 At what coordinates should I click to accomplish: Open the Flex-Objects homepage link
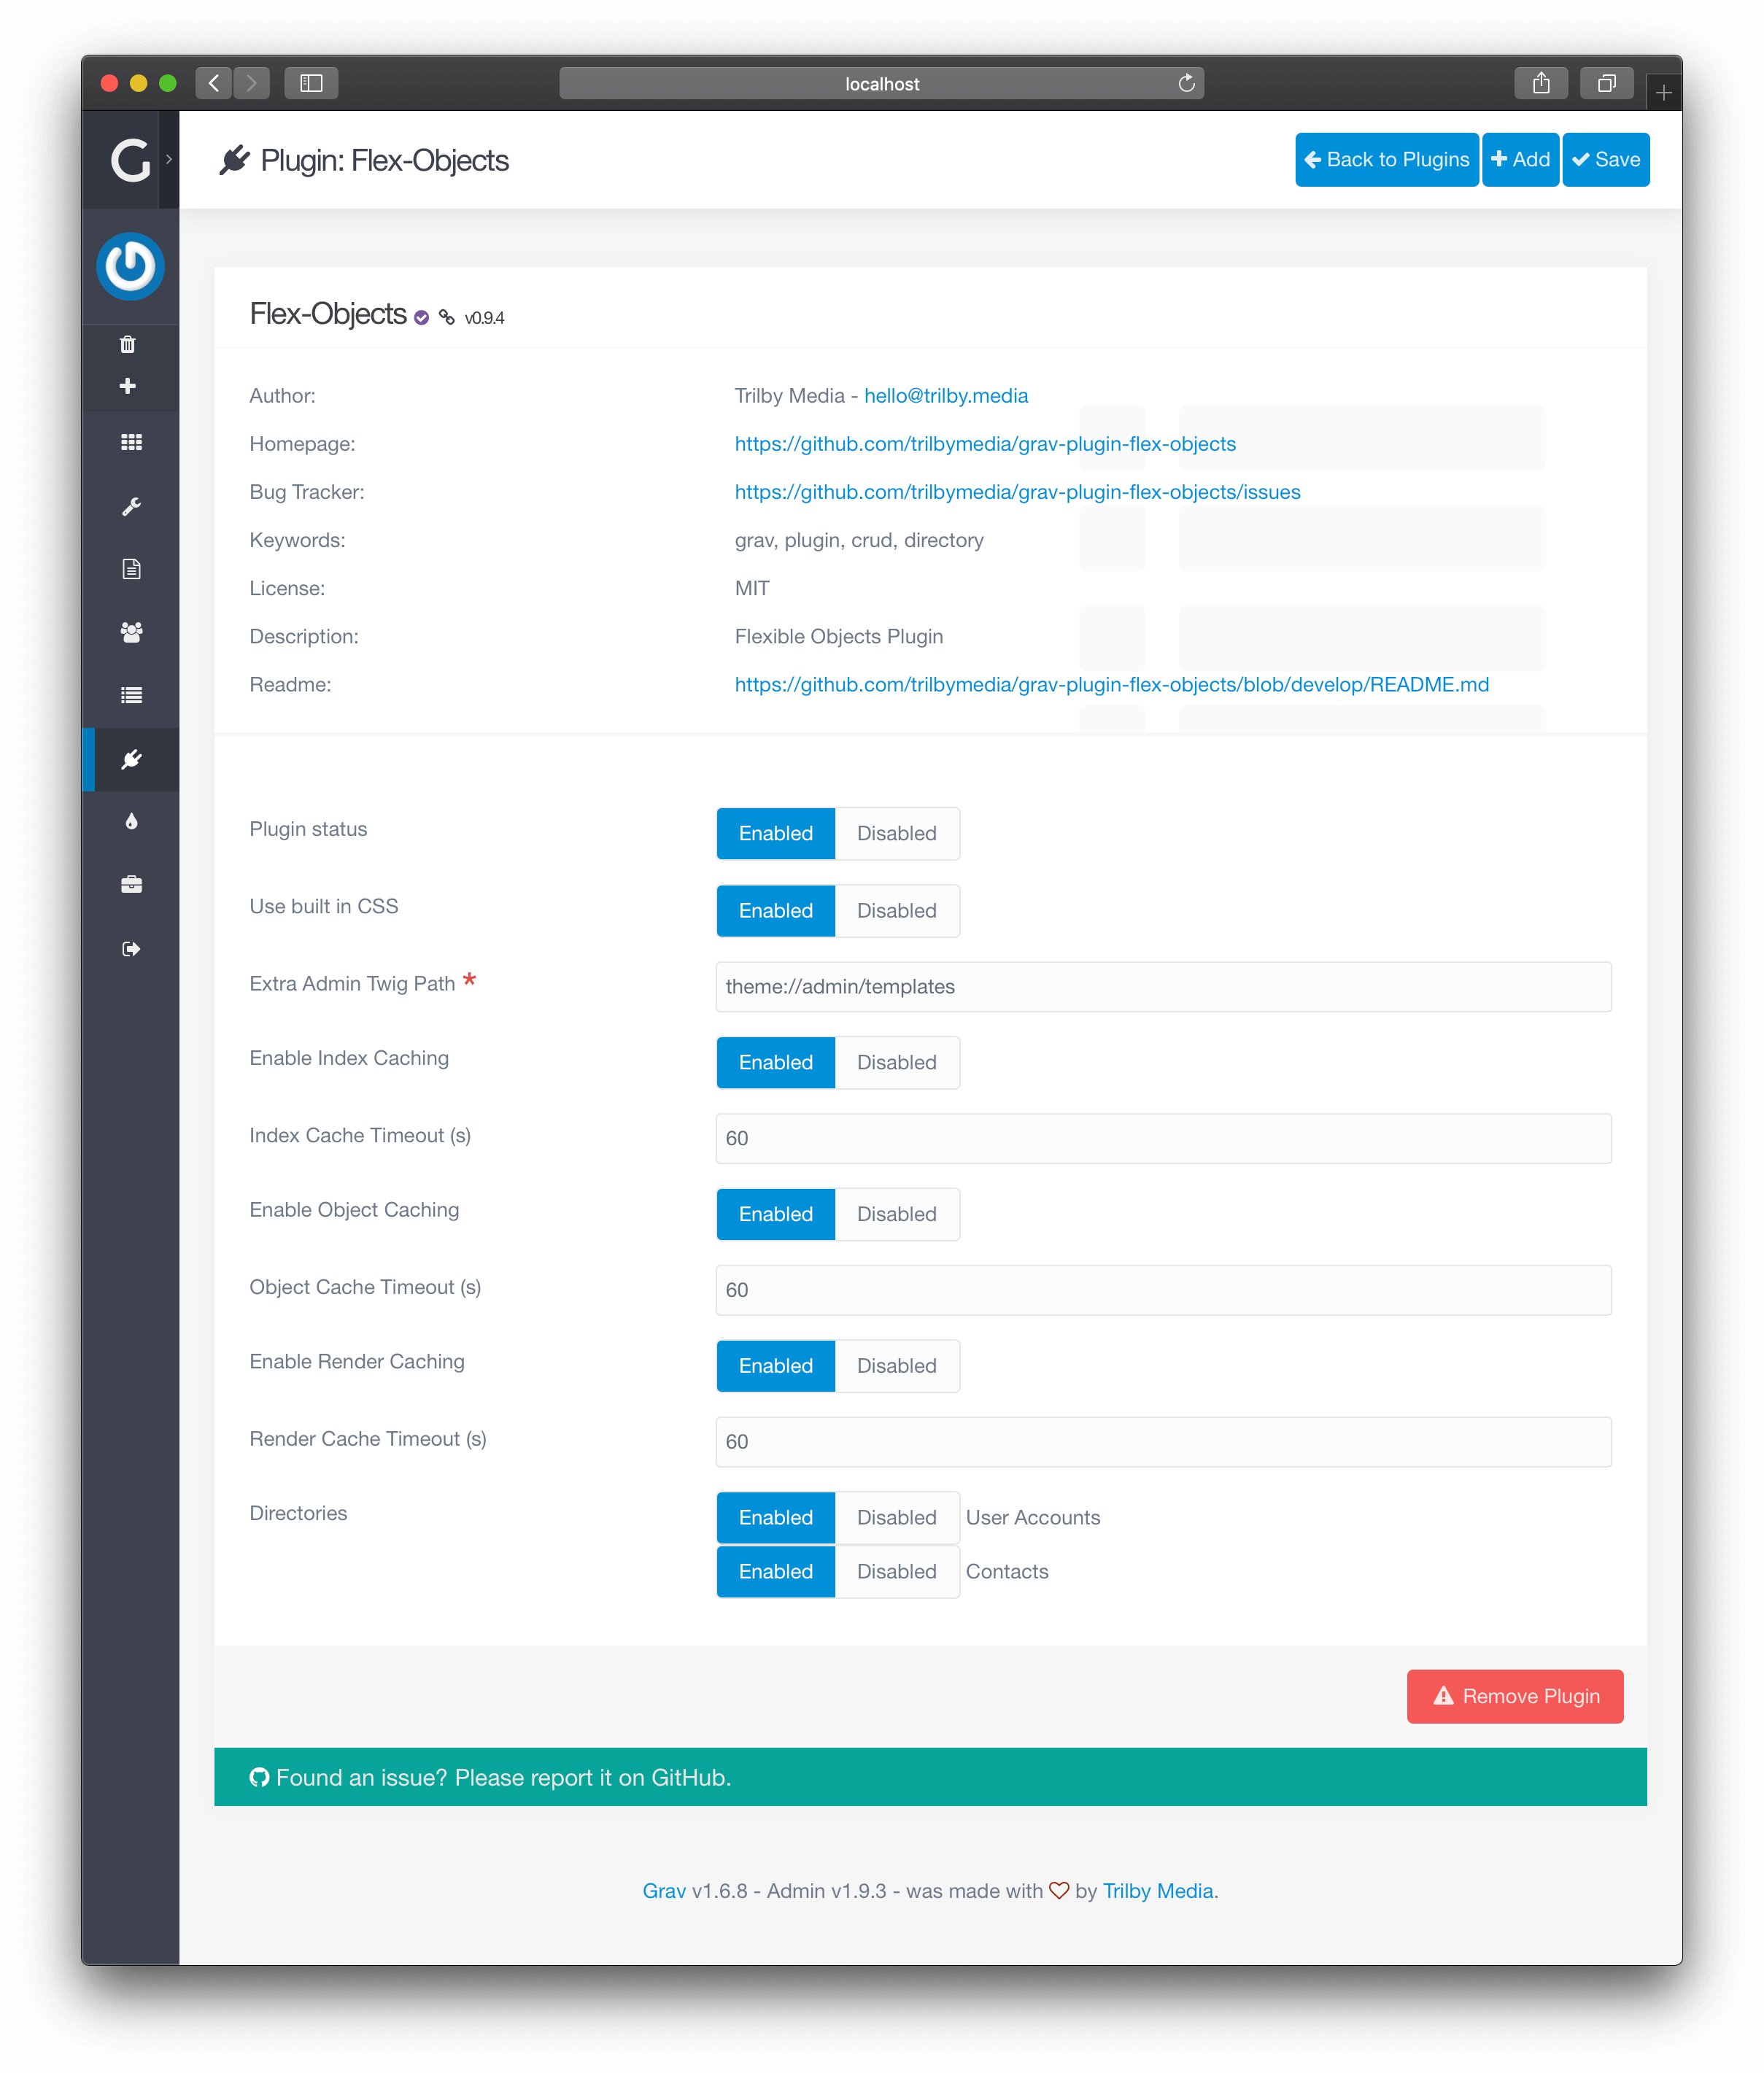point(986,443)
